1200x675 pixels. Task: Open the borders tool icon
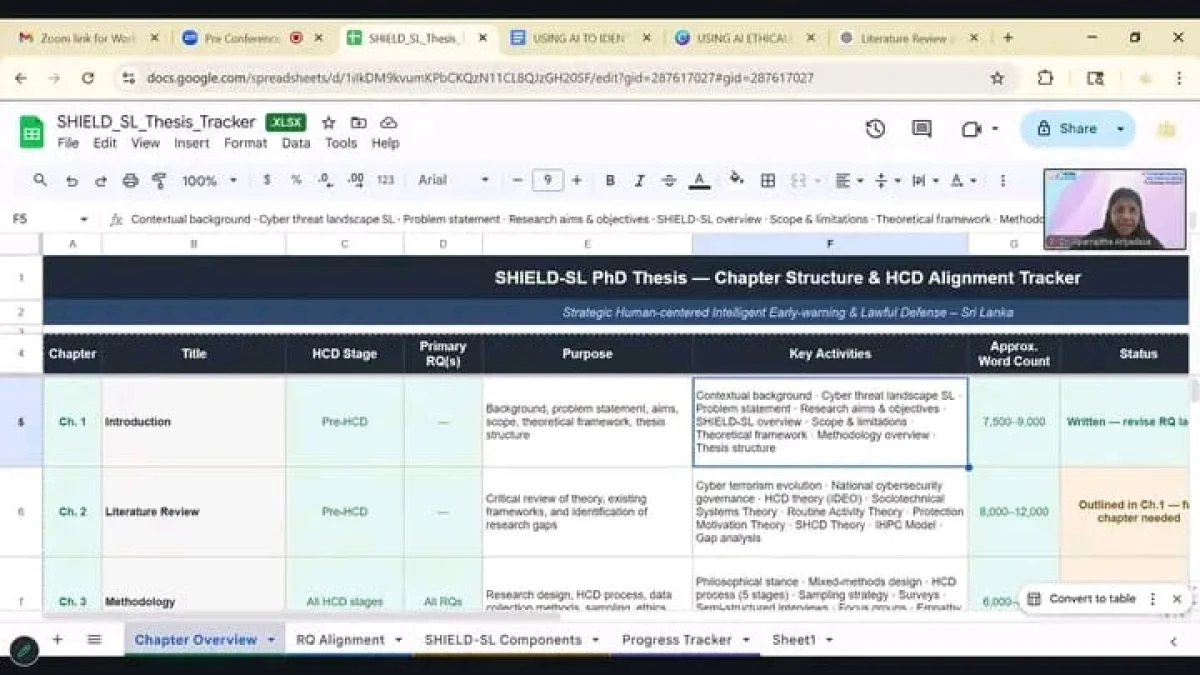tap(768, 181)
